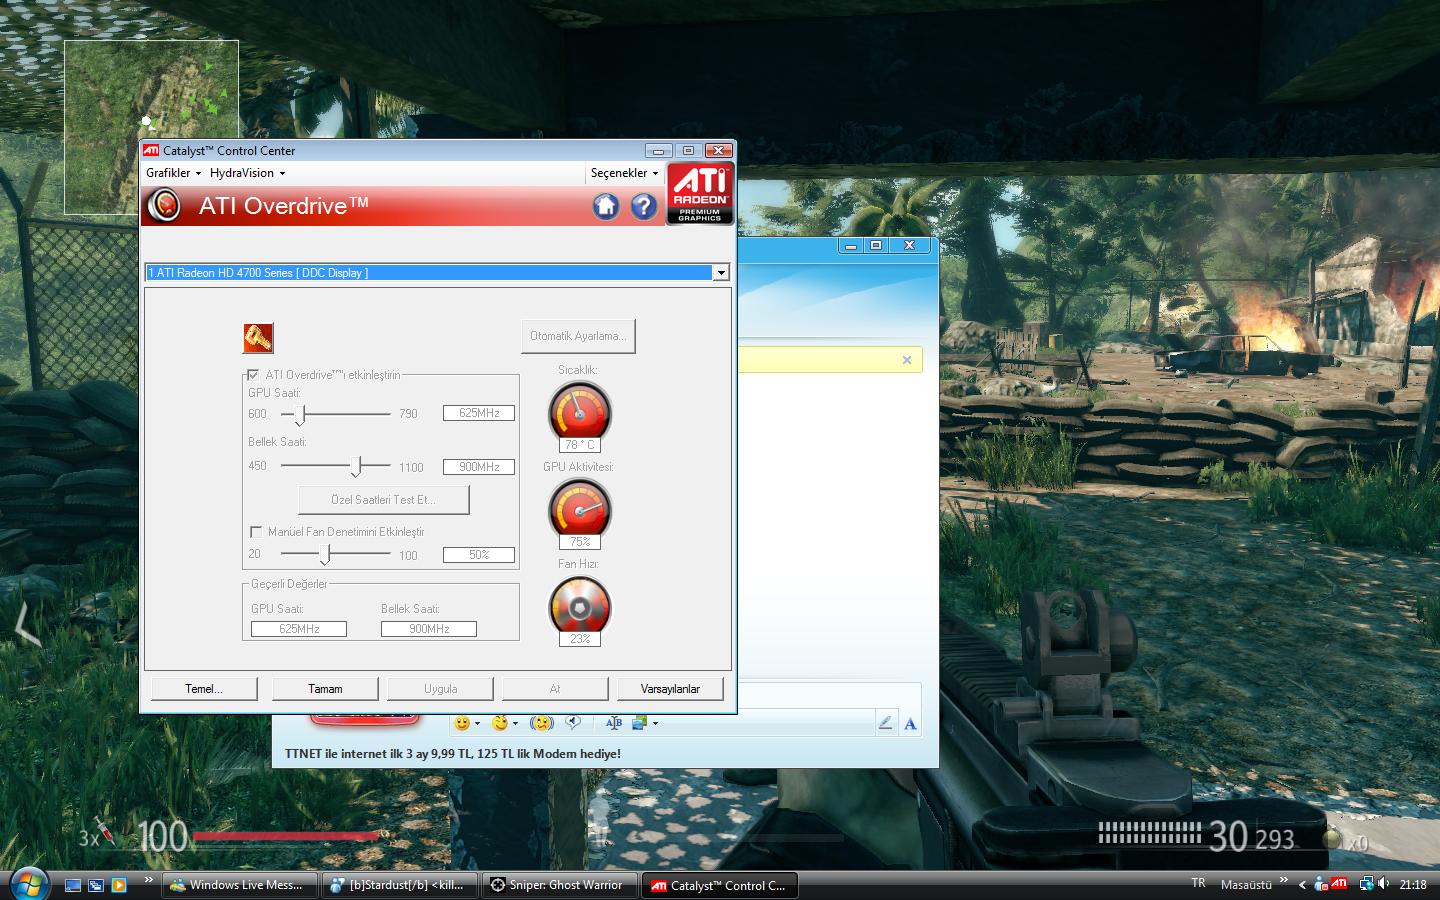Open the display adapter dropdown list
1440x900 pixels.
coord(720,273)
